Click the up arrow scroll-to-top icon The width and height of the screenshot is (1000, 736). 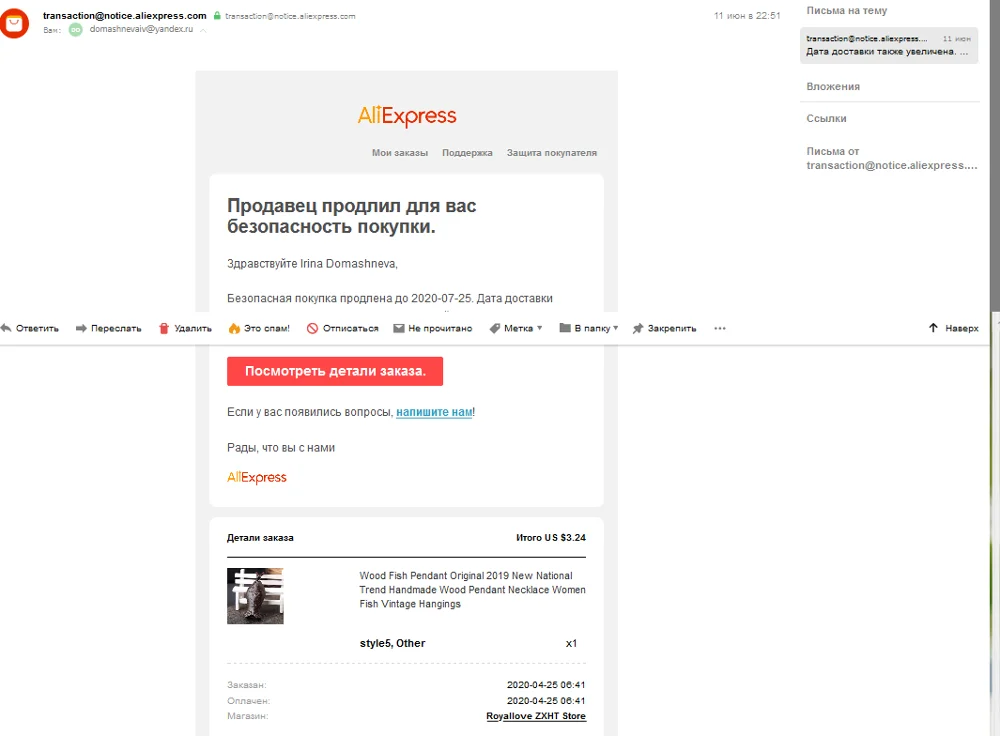pos(933,328)
